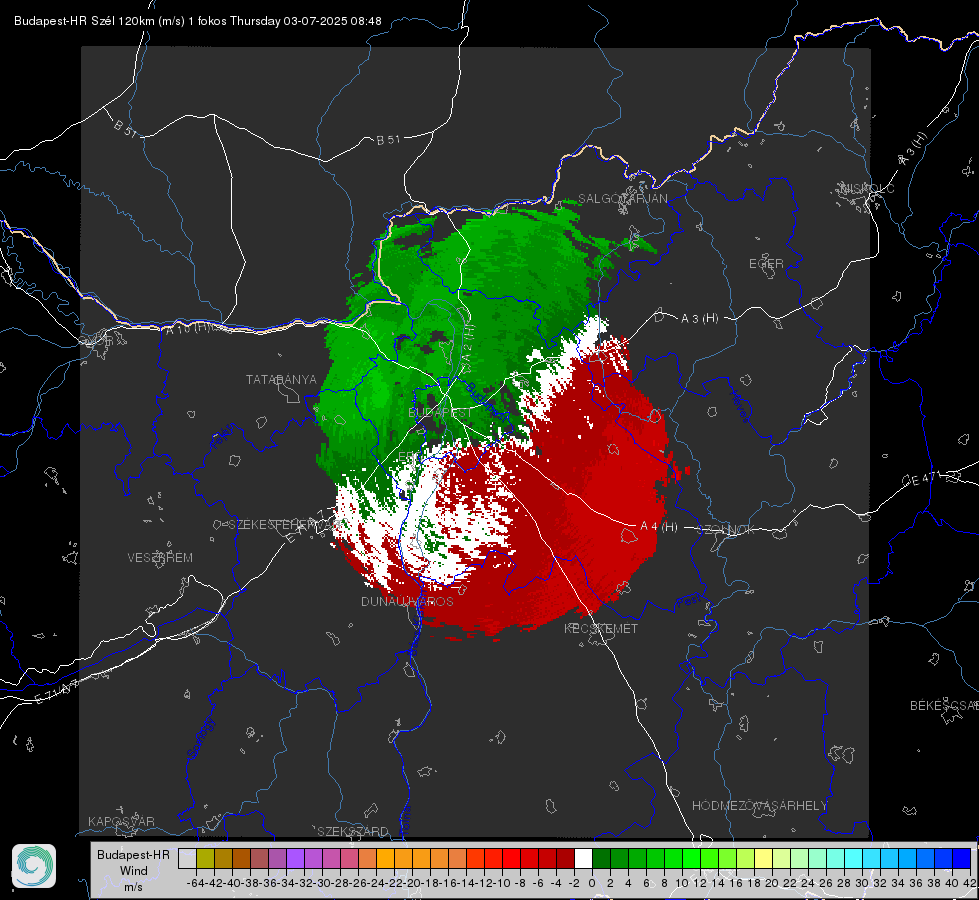Click the KAPOSVÁR city label
The height and width of the screenshot is (900, 979).
[x=121, y=821]
